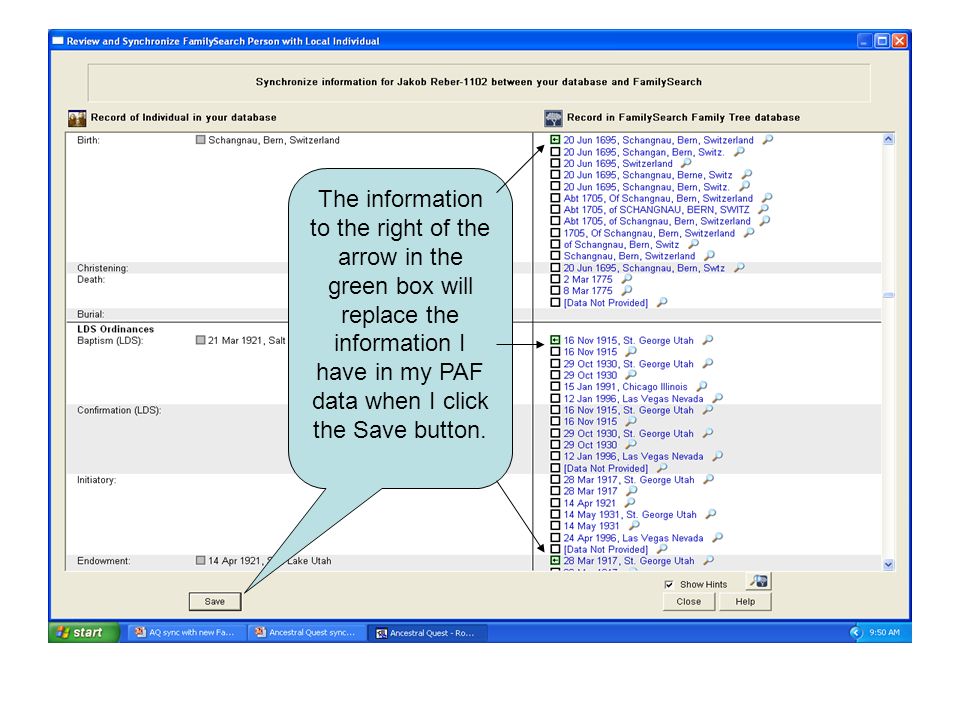960x720 pixels.
Task: Click magnifier beside death '[Data Not Provided]' entry
Action: pyautogui.click(x=662, y=302)
